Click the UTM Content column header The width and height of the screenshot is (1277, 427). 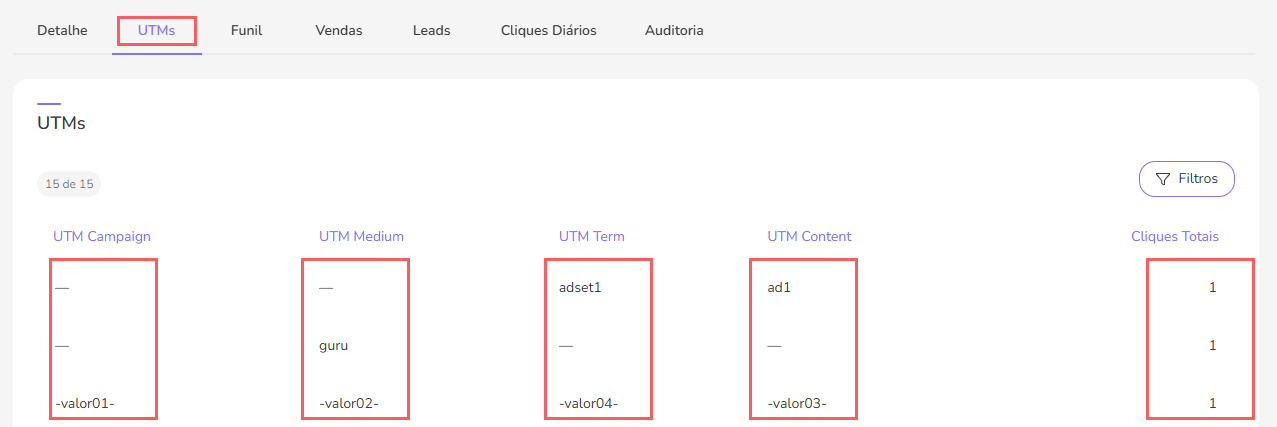pyautogui.click(x=809, y=236)
